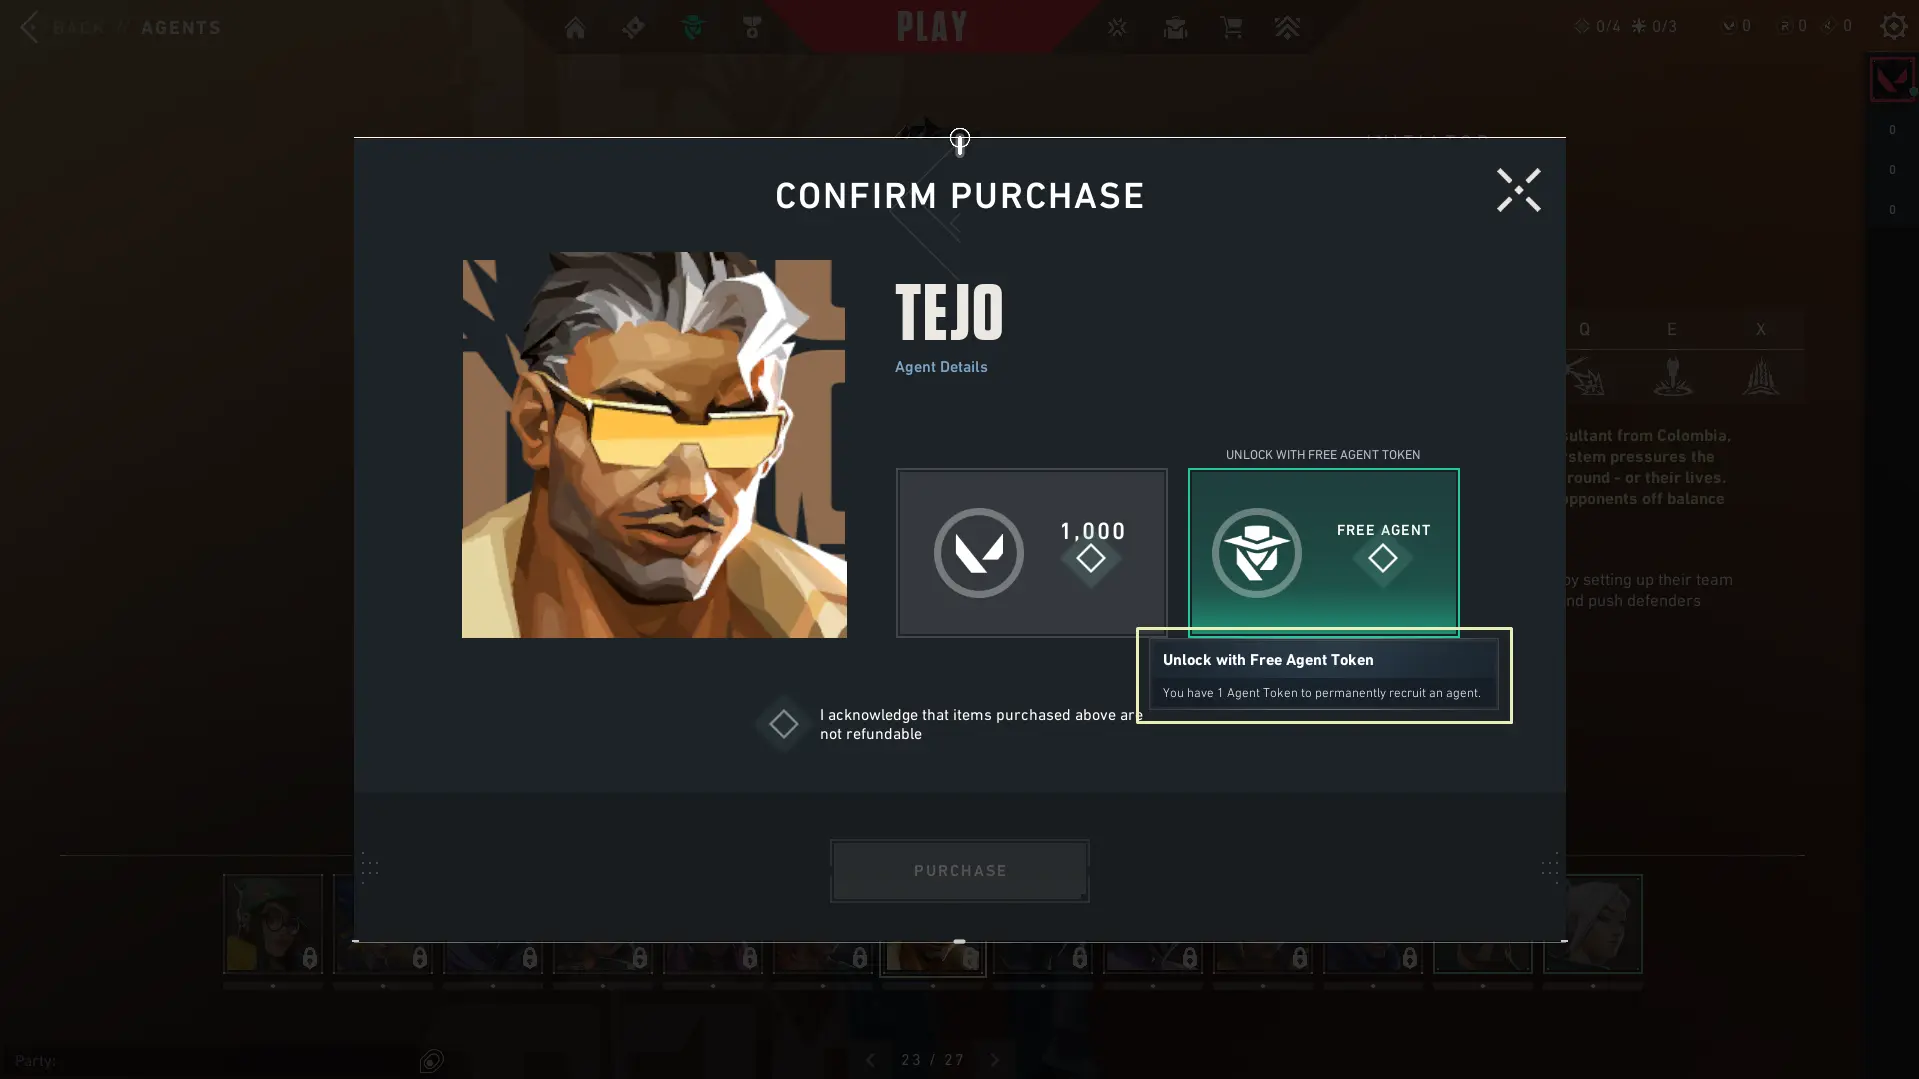Click the Home icon in top navigation
Image resolution: width=1919 pixels, height=1079 pixels.
(575, 27)
